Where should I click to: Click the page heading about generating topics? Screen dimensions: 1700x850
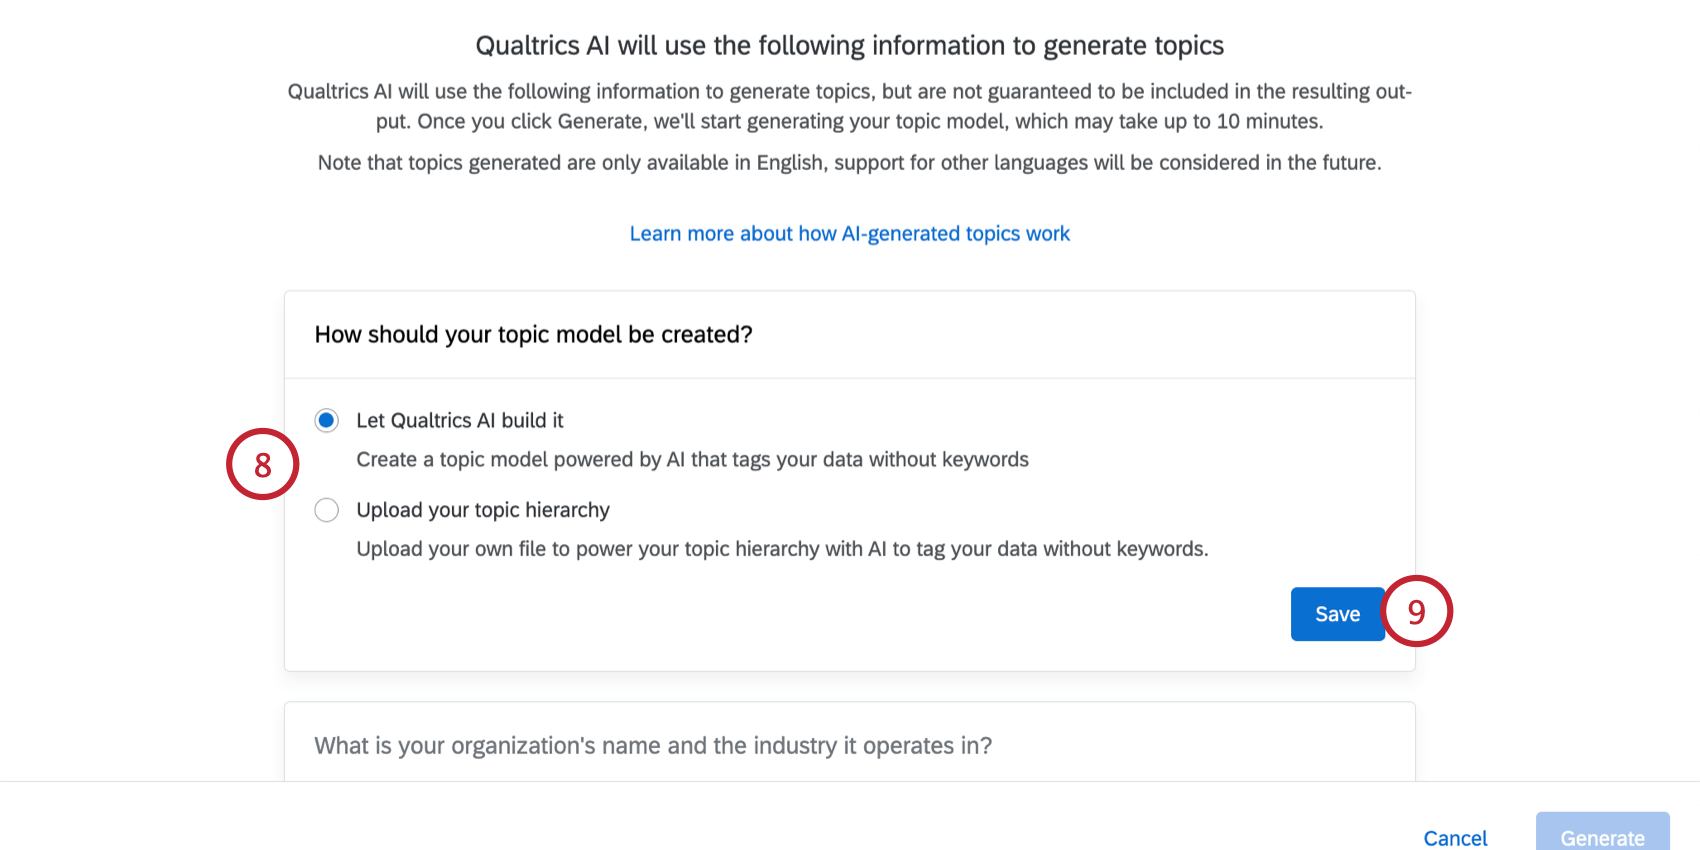pos(849,46)
